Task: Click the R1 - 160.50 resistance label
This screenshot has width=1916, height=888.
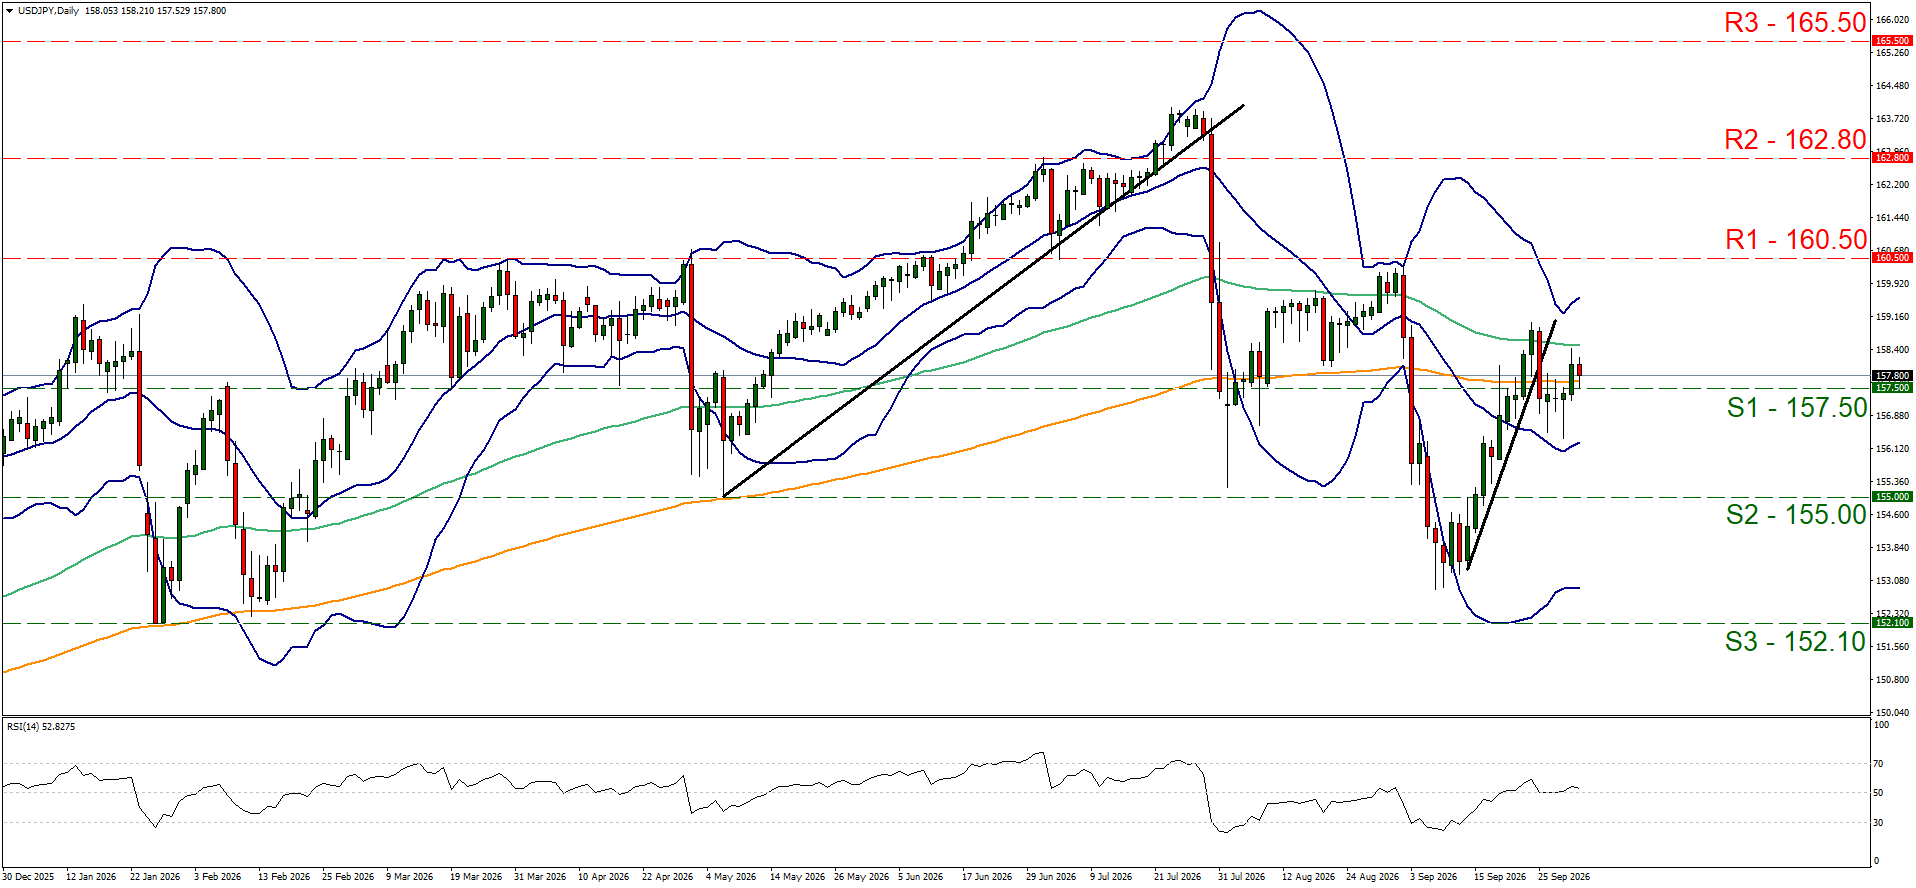Action: (1796, 240)
